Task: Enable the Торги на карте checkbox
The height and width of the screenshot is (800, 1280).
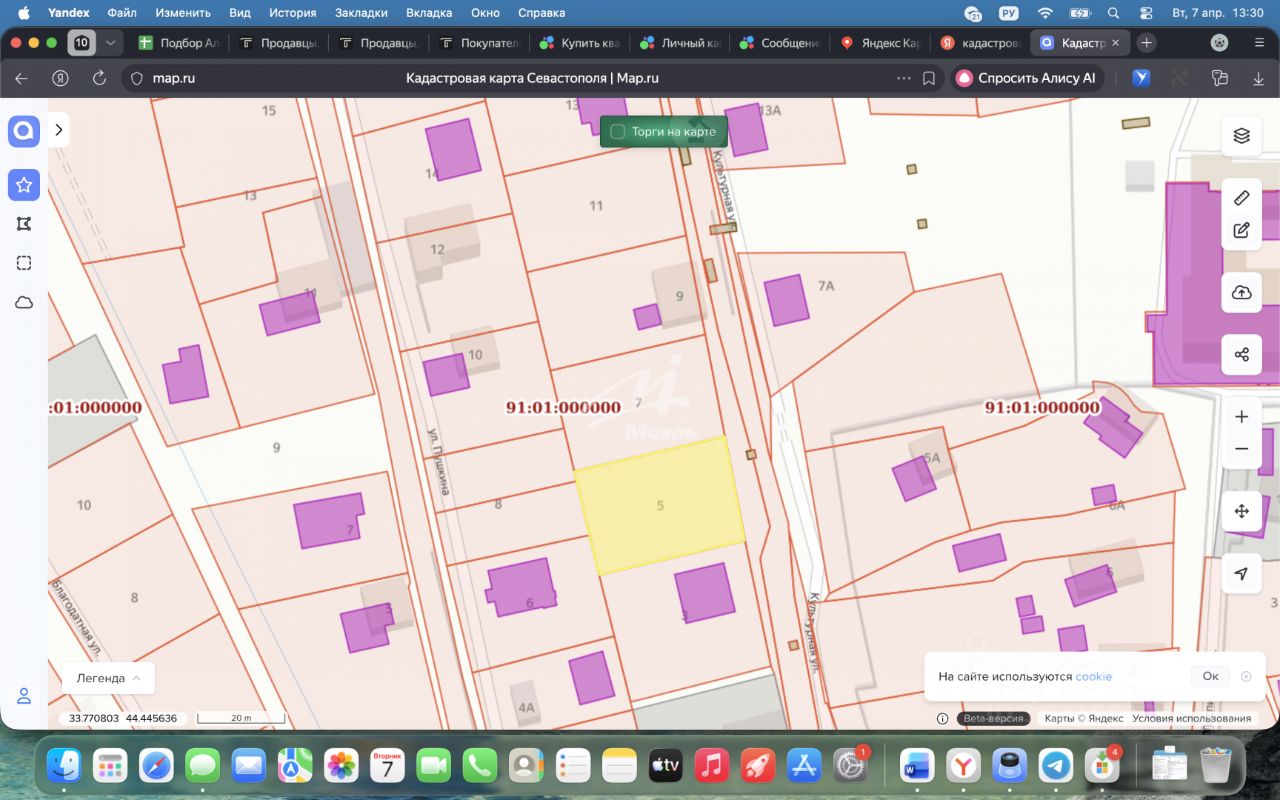Action: pos(618,132)
